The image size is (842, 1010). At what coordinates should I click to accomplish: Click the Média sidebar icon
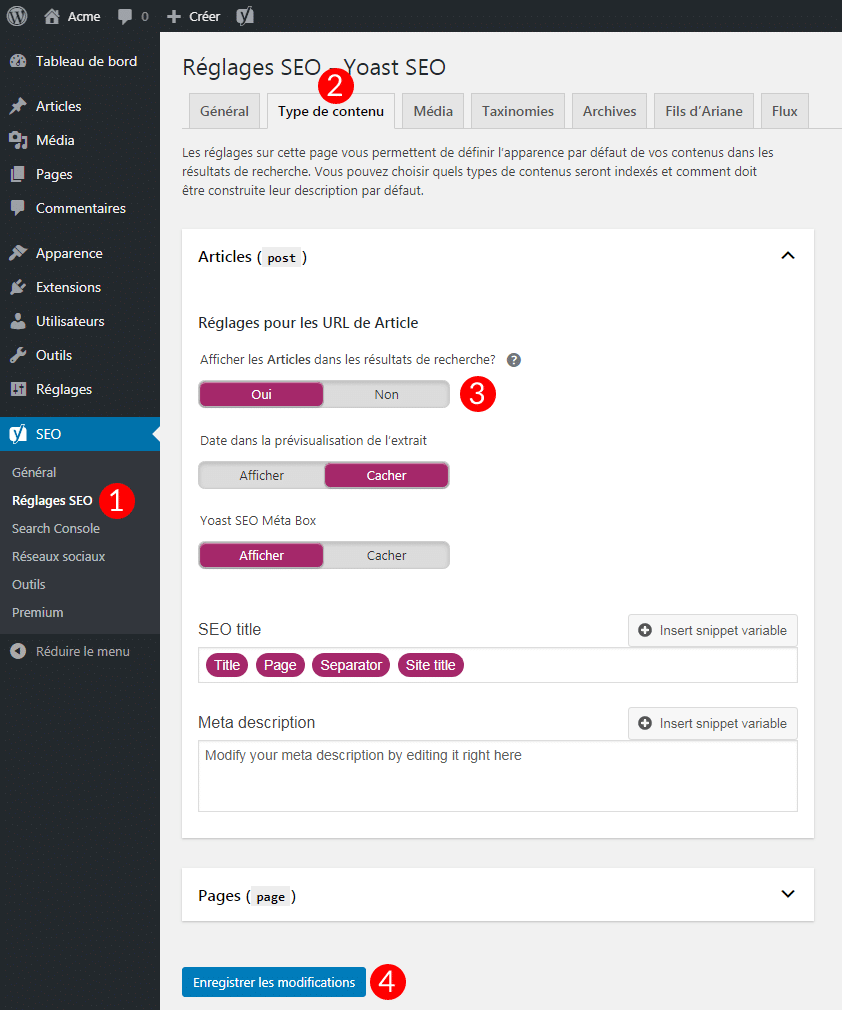tap(18, 140)
